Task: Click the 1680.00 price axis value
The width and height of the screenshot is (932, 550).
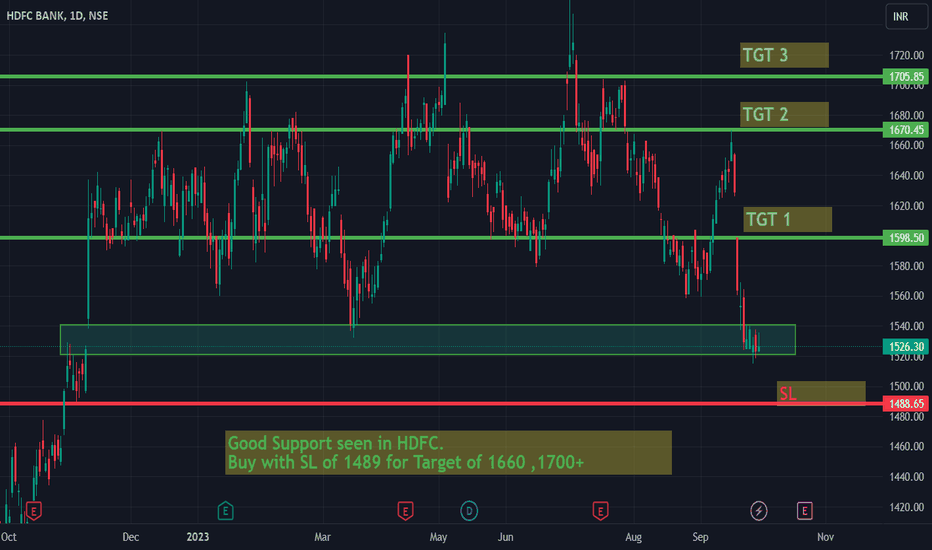Action: pos(906,115)
